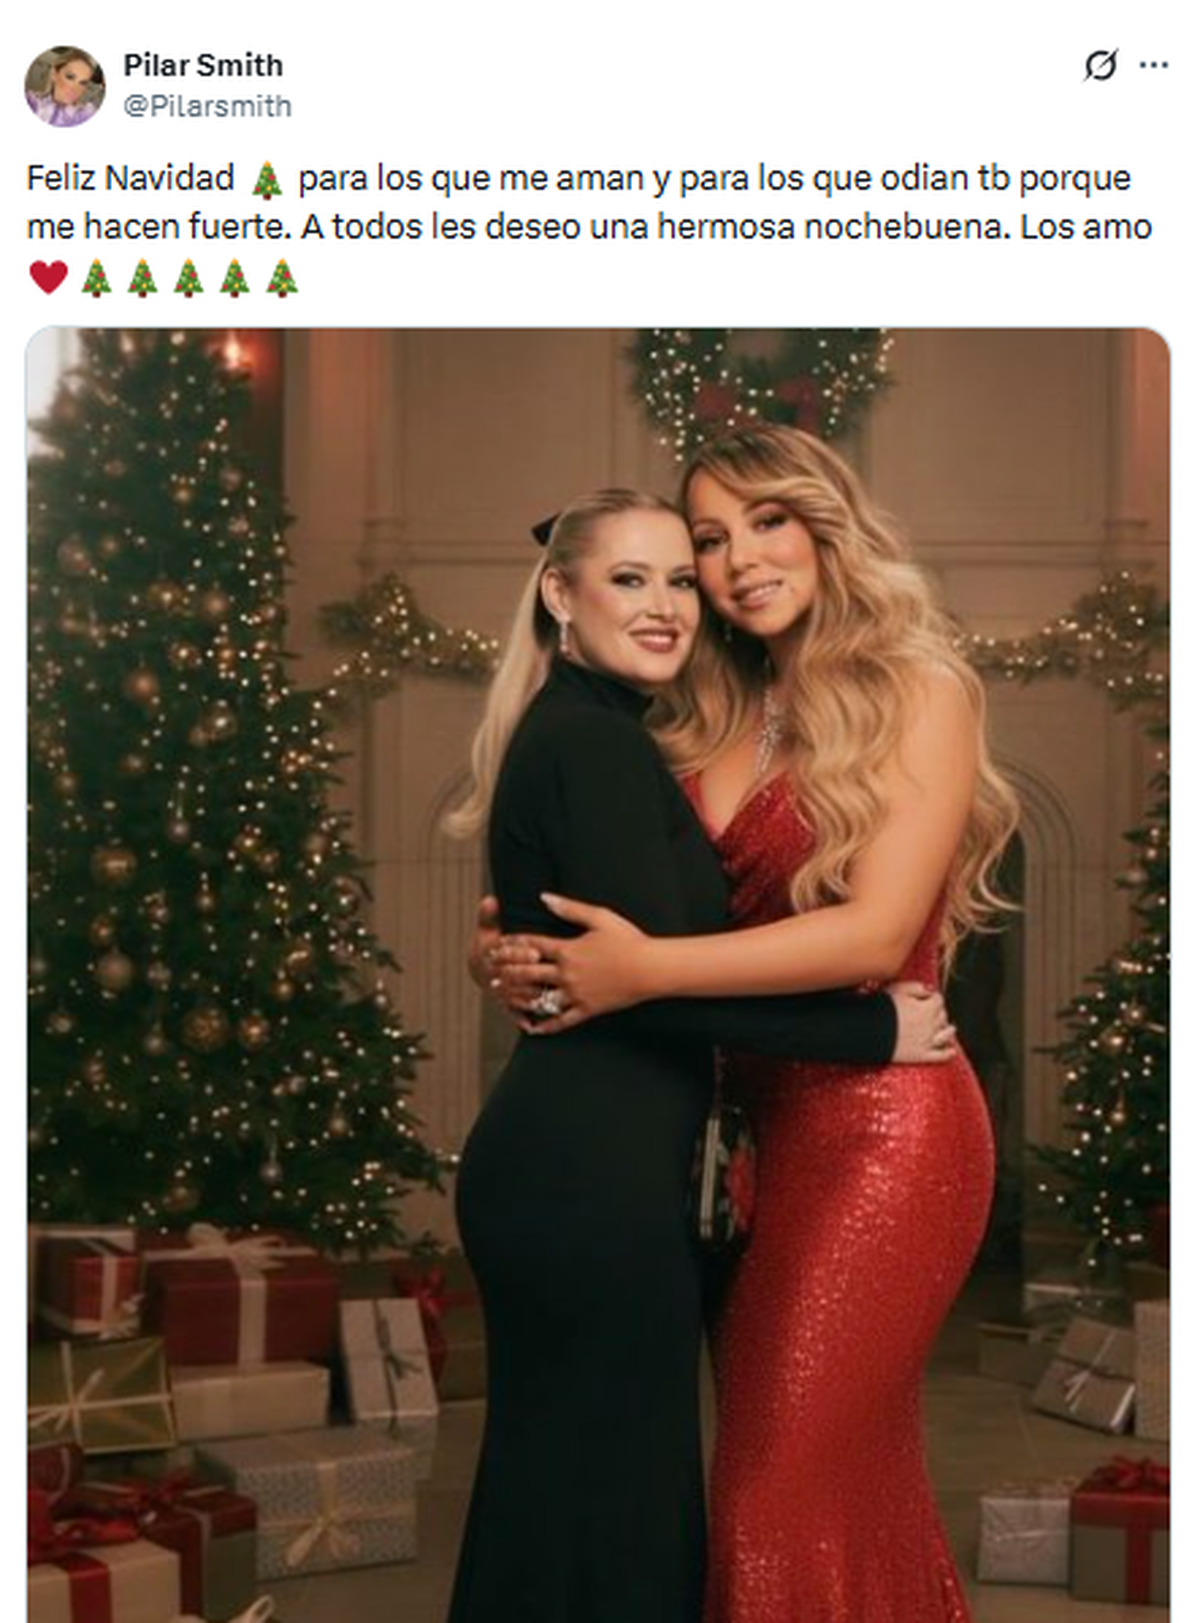Click the first tree emoji following the heart
Screen dimensions: 1200x1623
[x=96, y=278]
